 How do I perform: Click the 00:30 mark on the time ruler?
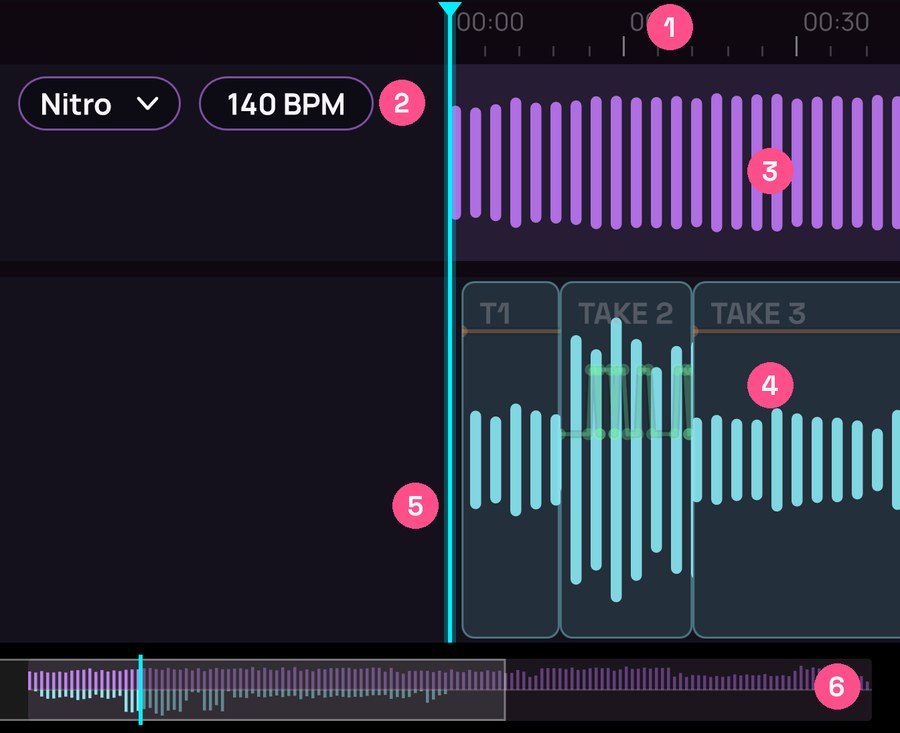click(836, 22)
